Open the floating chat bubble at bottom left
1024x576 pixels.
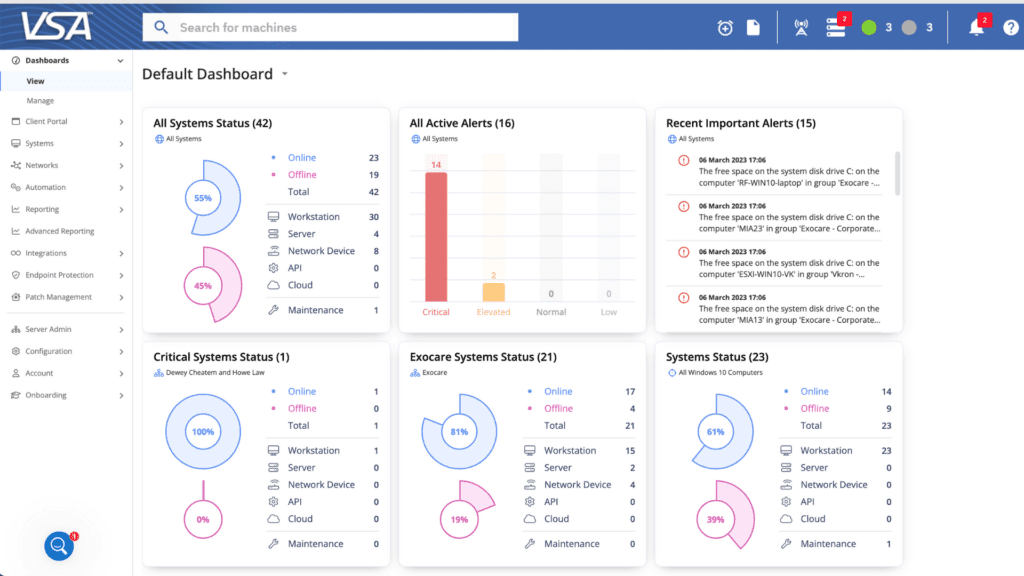[x=58, y=546]
